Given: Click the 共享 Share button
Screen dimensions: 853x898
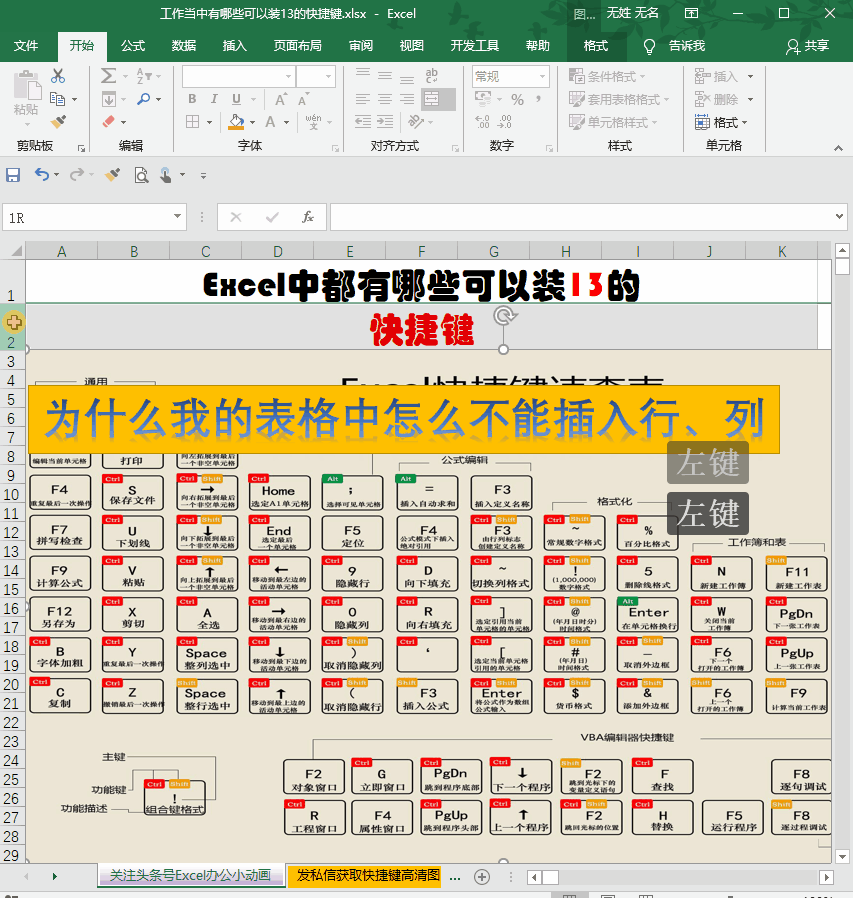Looking at the screenshot, I should (807, 46).
